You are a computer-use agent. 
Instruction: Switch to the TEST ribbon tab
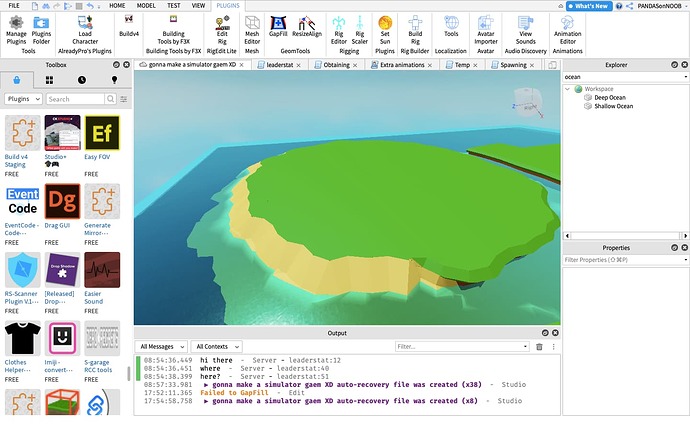(x=173, y=6)
